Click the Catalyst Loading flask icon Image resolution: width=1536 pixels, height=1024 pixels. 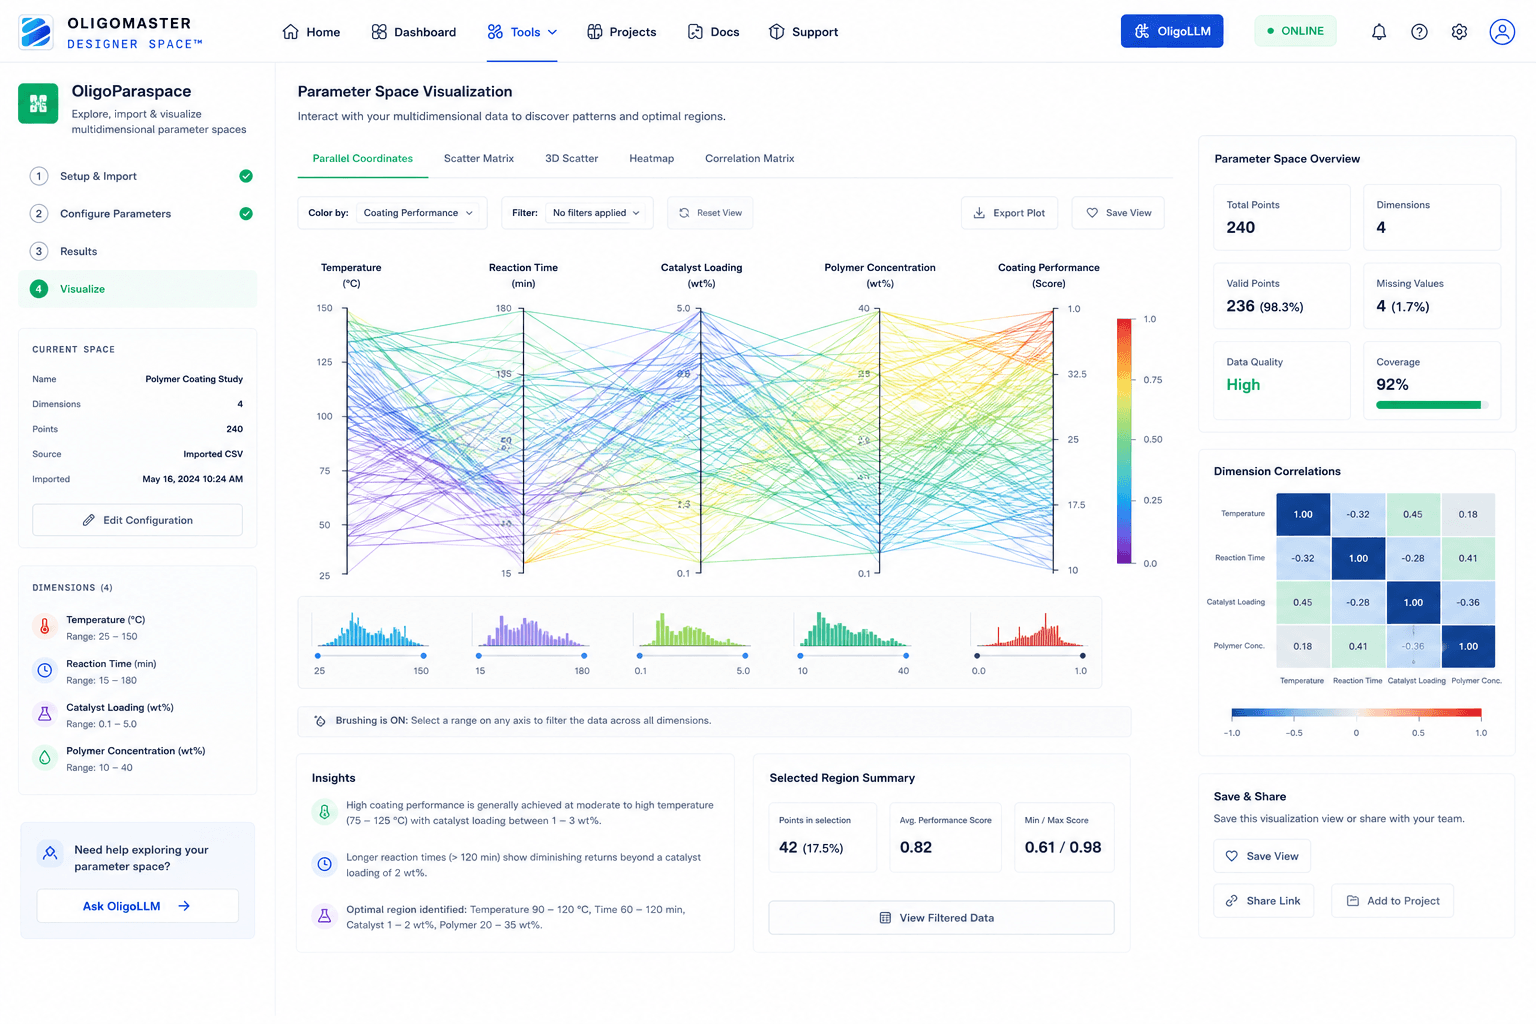click(x=45, y=714)
